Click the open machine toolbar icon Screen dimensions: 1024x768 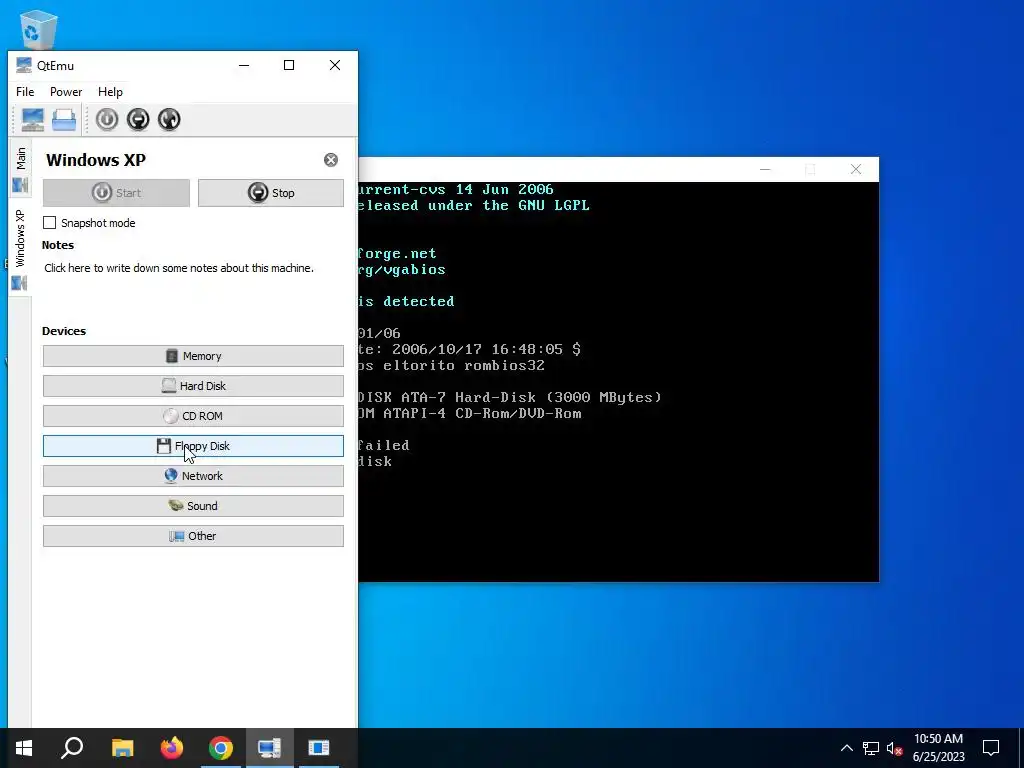pos(64,120)
